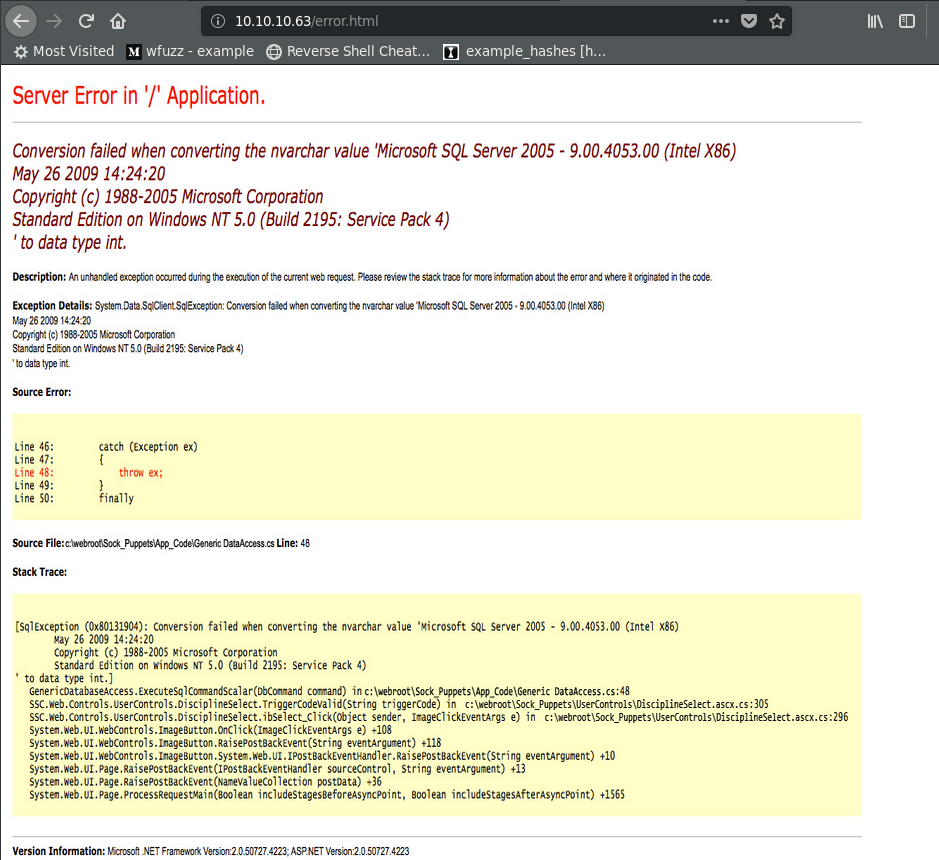This screenshot has height=860, width=939.
Task: Click the 'Stack Trace:' label
Action: (40, 572)
